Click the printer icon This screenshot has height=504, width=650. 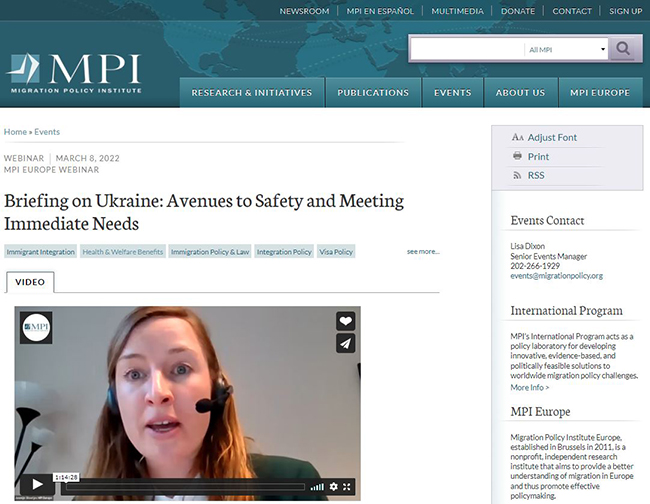tap(517, 156)
